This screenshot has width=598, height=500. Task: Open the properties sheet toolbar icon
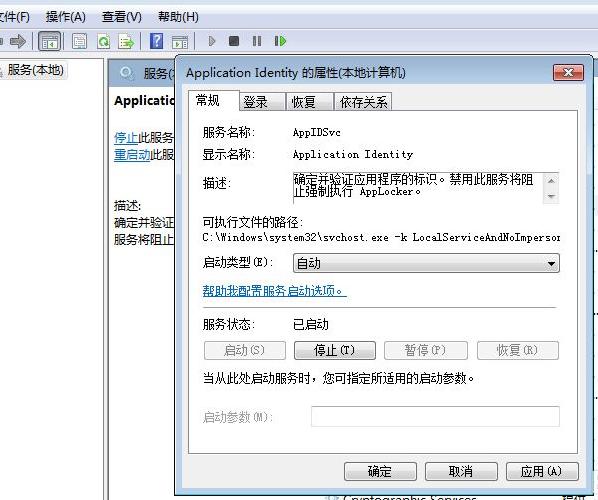79,41
